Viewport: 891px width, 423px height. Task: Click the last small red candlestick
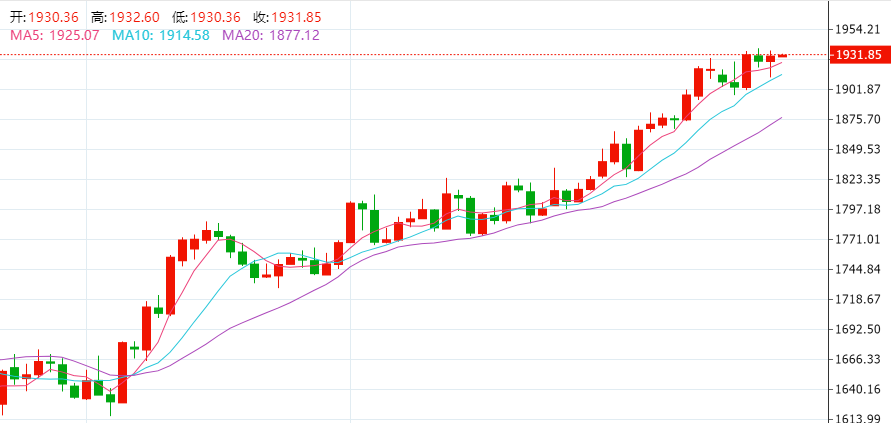782,55
